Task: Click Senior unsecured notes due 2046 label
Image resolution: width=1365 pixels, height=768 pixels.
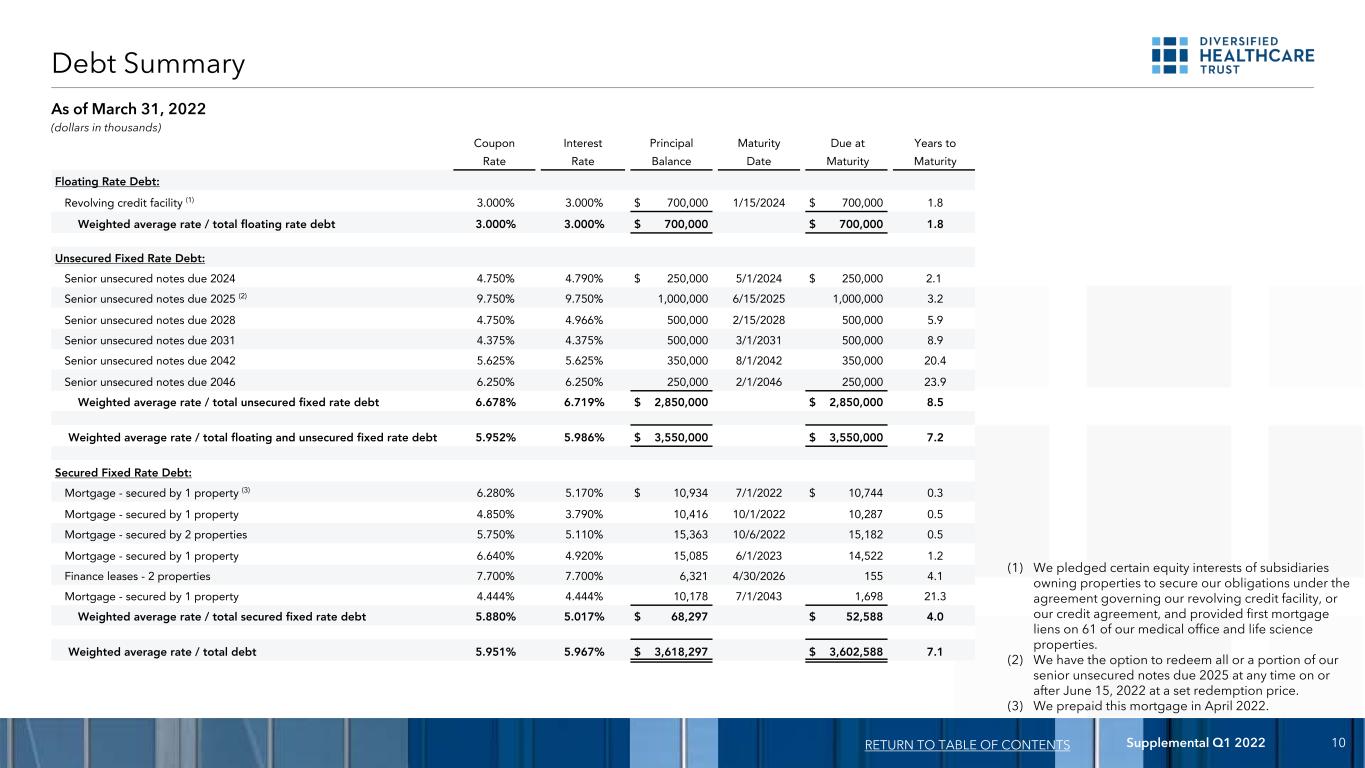Action: [150, 381]
